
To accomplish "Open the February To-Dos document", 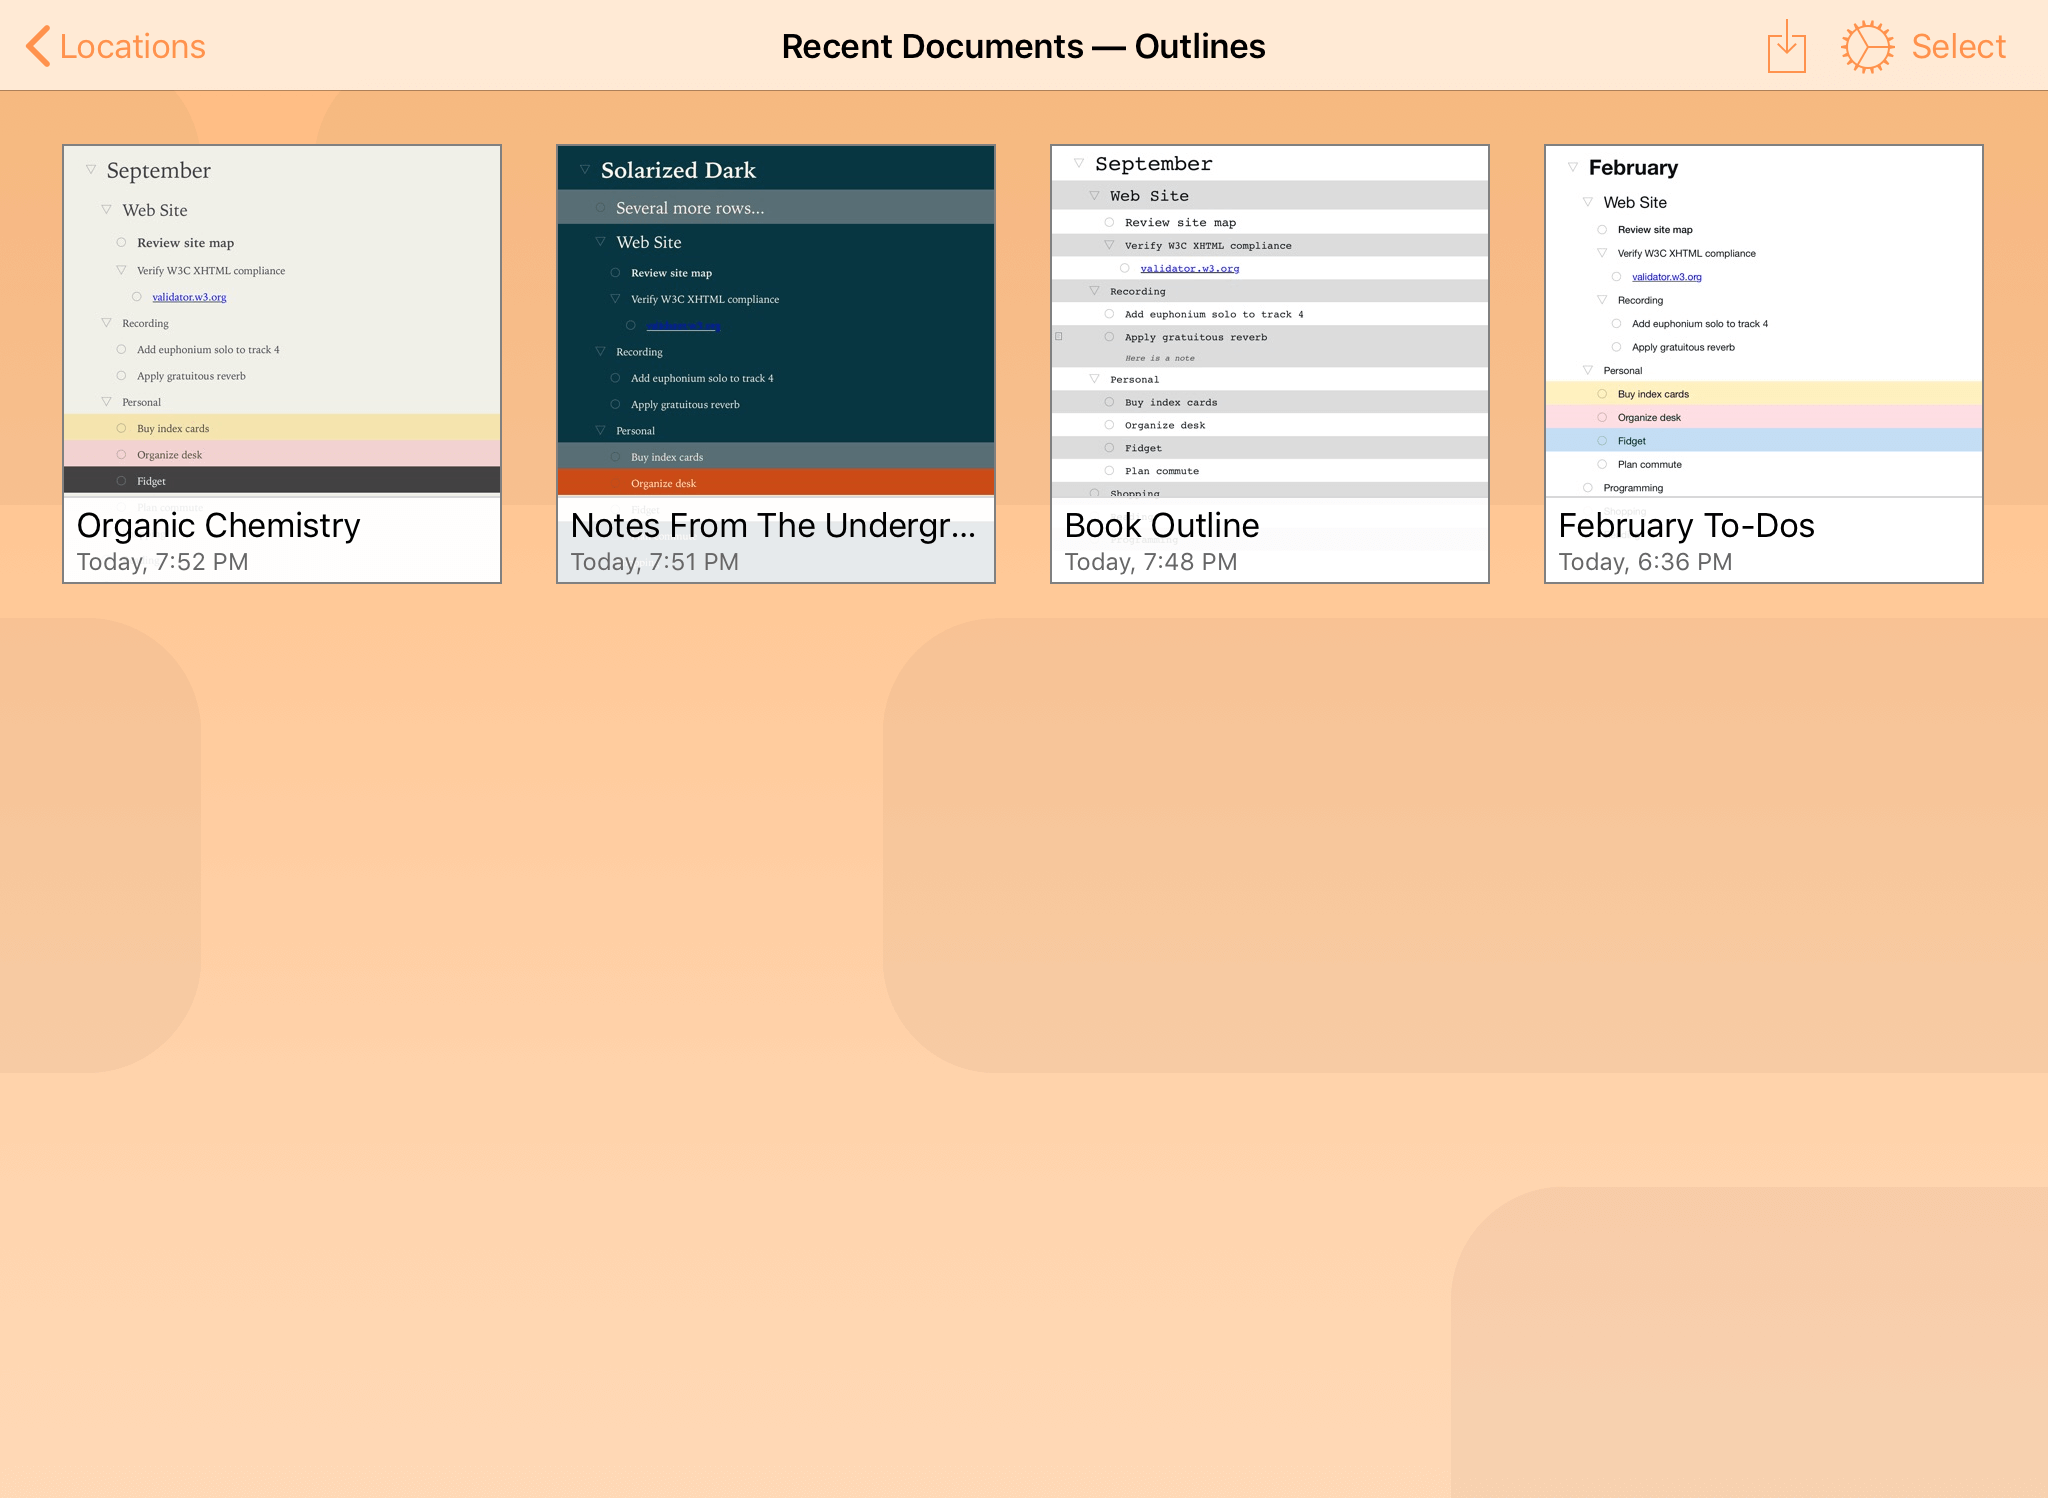I will [1762, 360].
